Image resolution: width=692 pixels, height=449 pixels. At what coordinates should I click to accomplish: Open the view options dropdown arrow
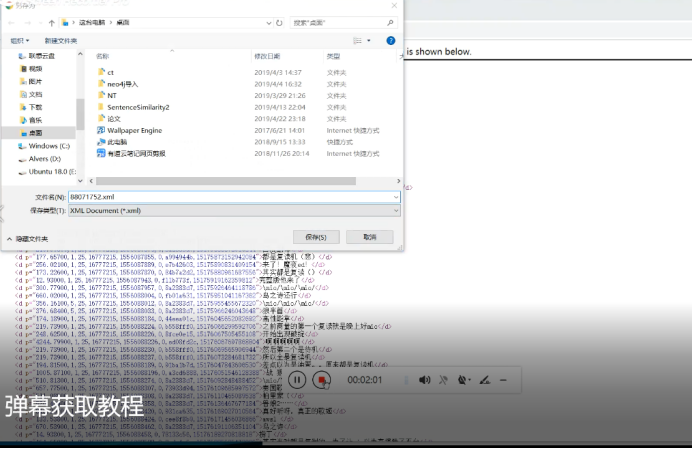coord(369,41)
